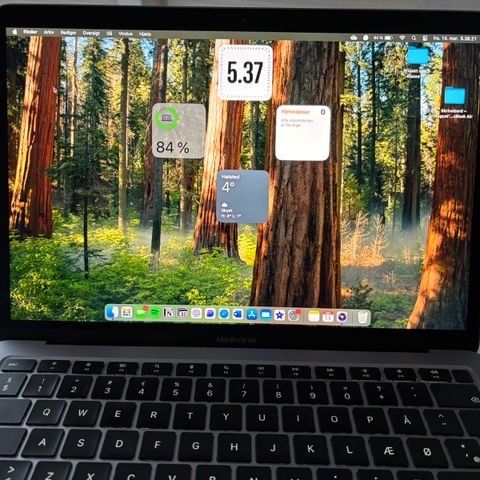Viewport: 480px width, 480px height.
Task: Open Finder from the dock
Action: click(112, 312)
